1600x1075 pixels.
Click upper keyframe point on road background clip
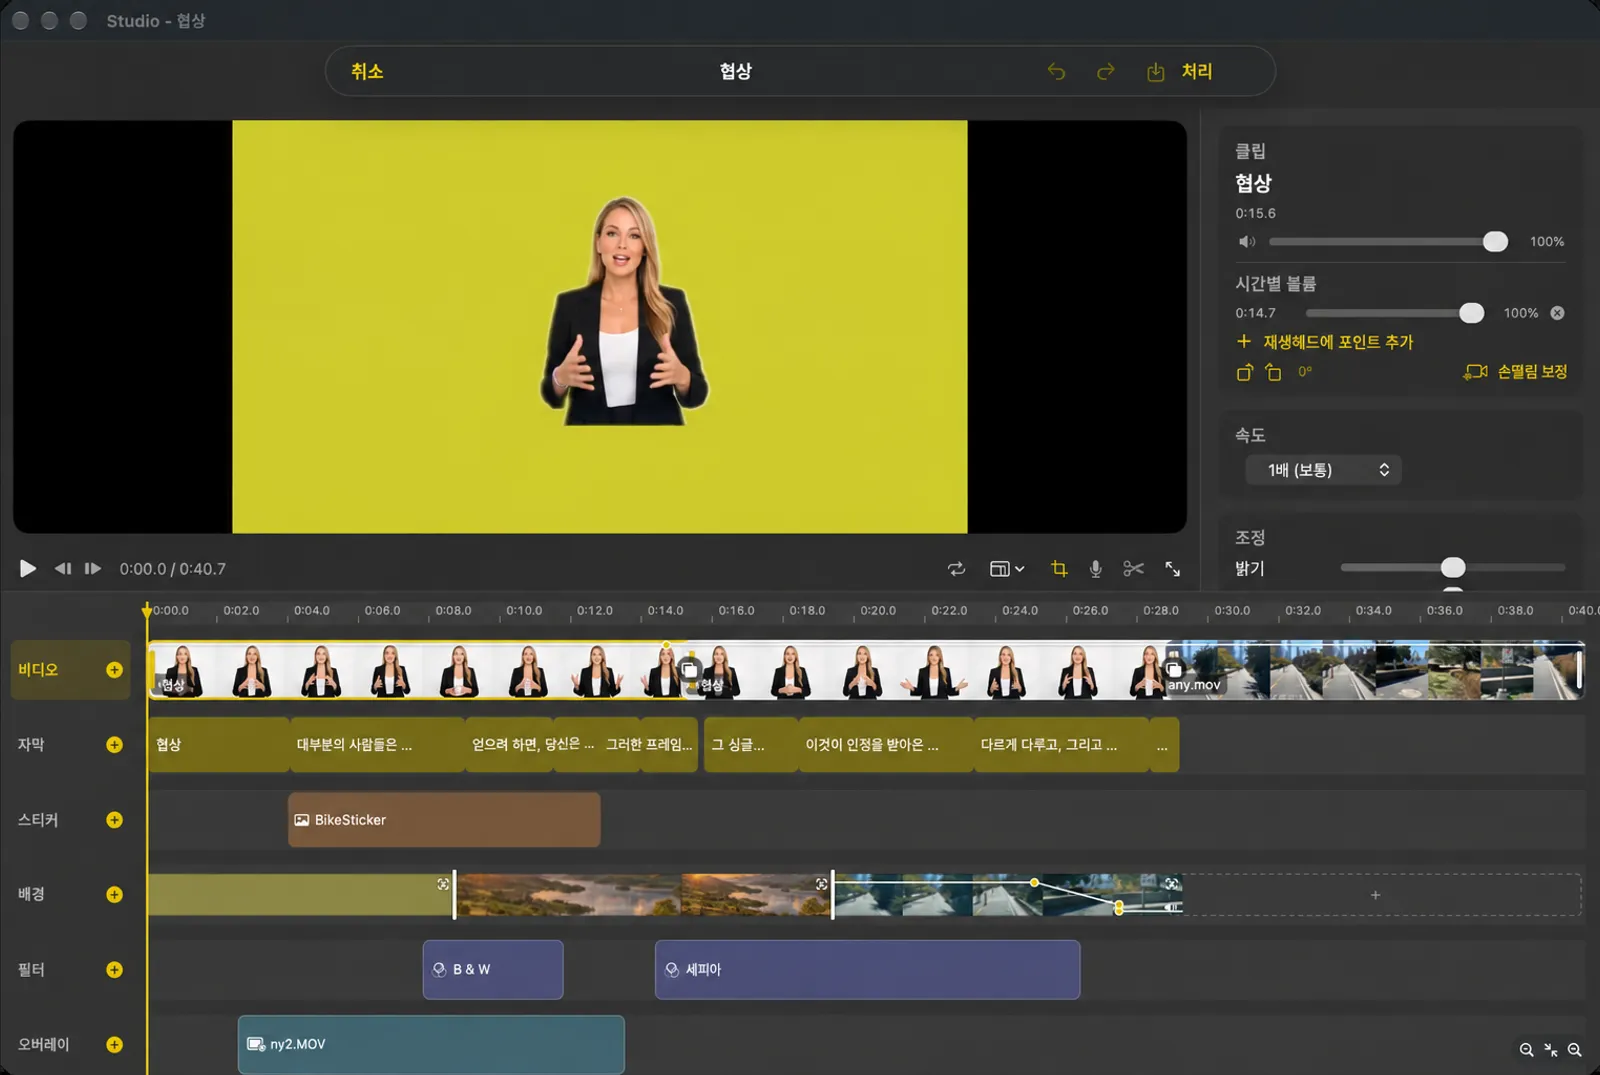click(x=1034, y=882)
